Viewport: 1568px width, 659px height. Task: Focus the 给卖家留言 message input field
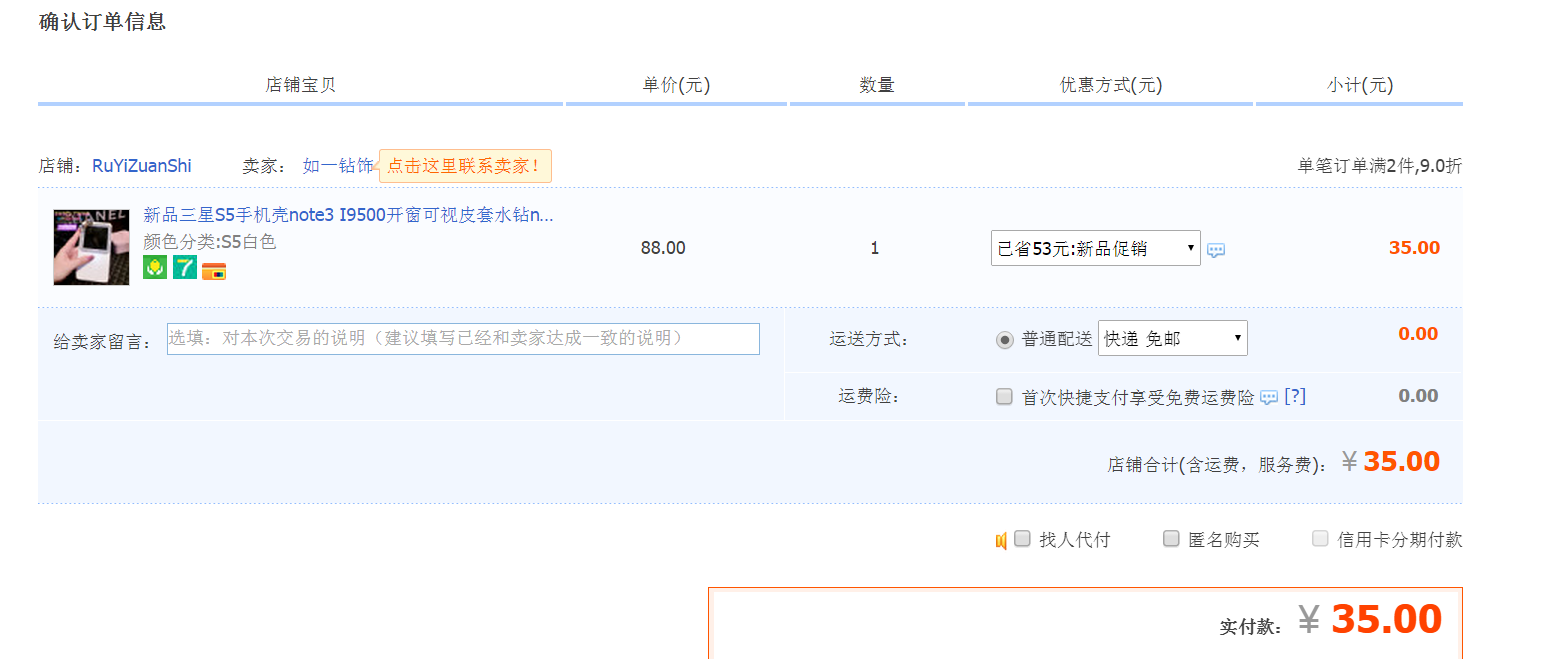(463, 339)
